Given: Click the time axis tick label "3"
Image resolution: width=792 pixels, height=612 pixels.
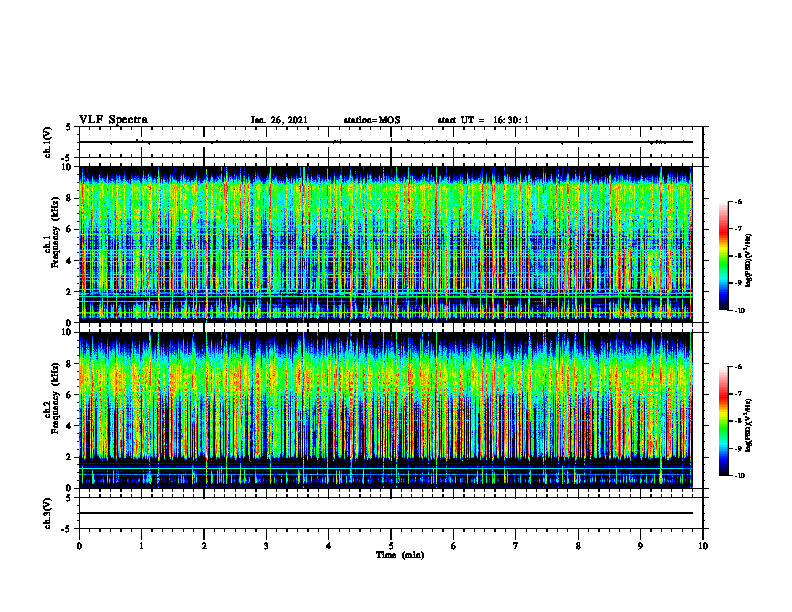Looking at the screenshot, I should click(266, 546).
